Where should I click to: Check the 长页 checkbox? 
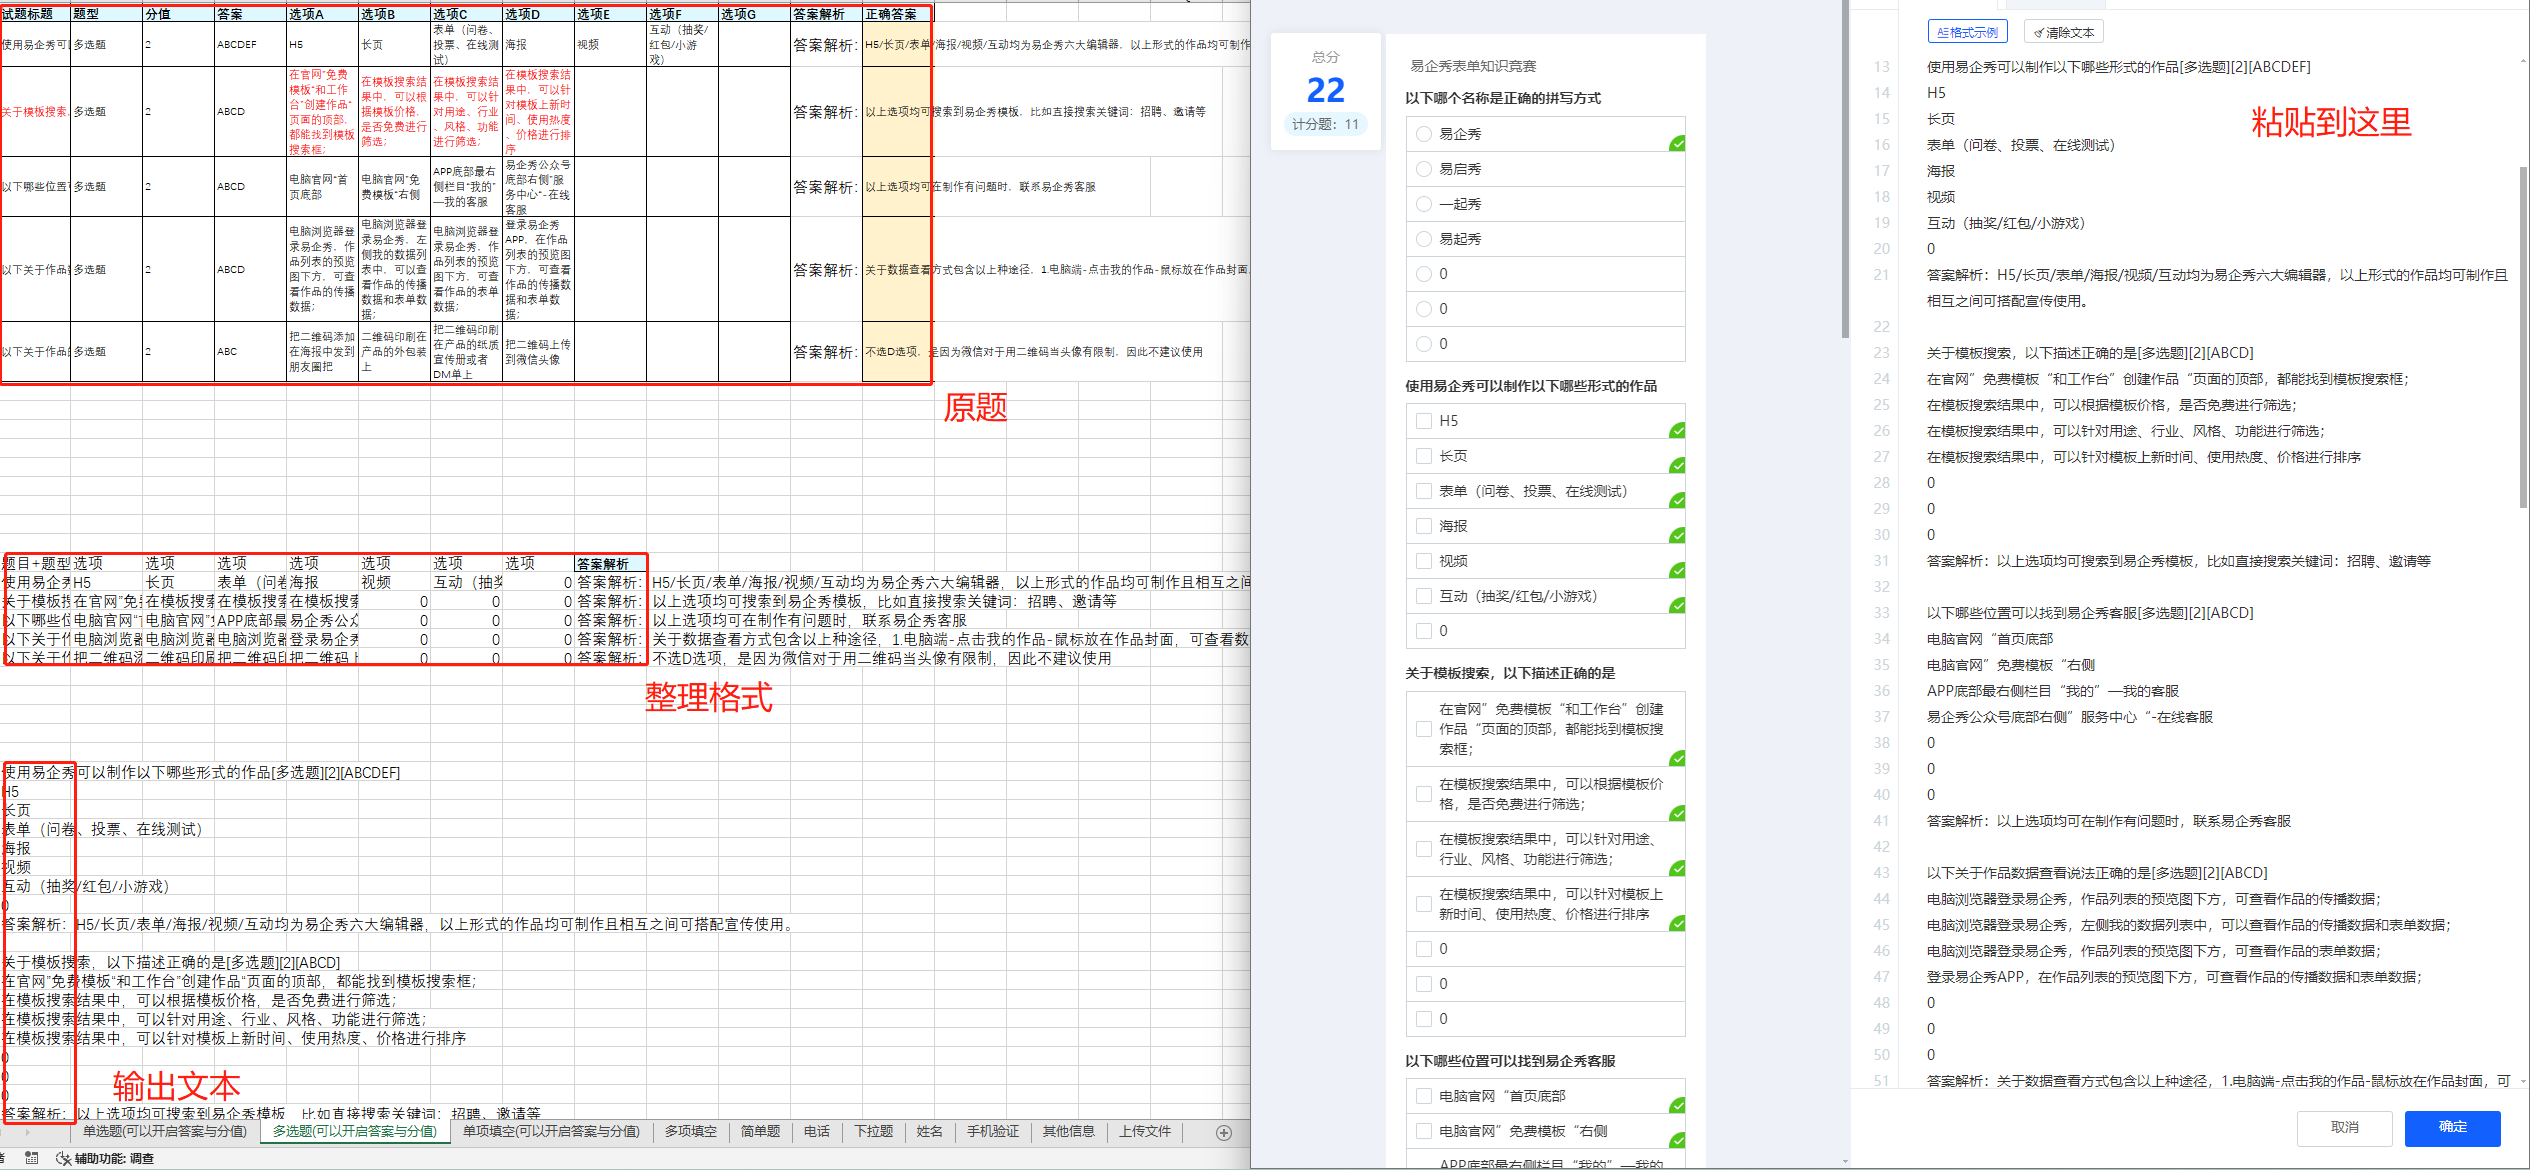pos(1424,456)
